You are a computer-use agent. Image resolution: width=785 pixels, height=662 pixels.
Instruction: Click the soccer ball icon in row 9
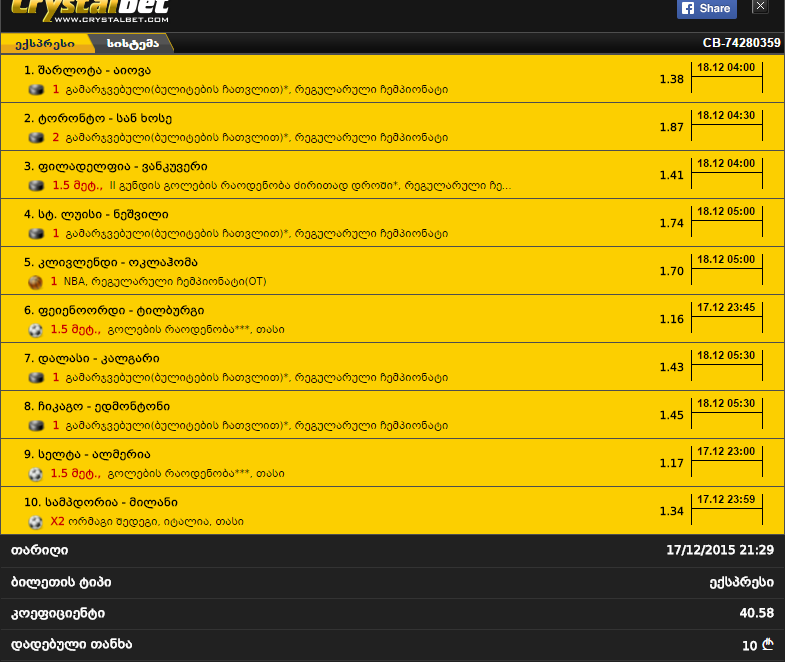point(35,474)
